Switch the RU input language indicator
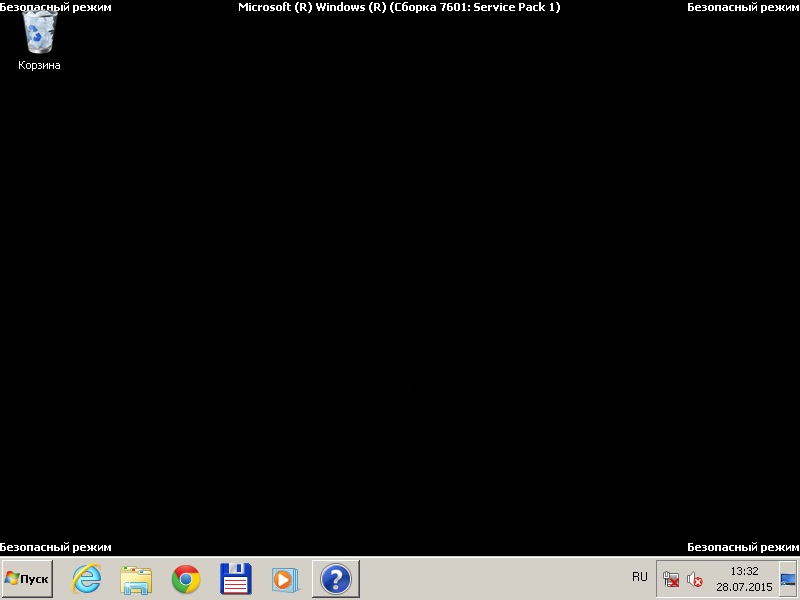800x600 pixels. 639,577
